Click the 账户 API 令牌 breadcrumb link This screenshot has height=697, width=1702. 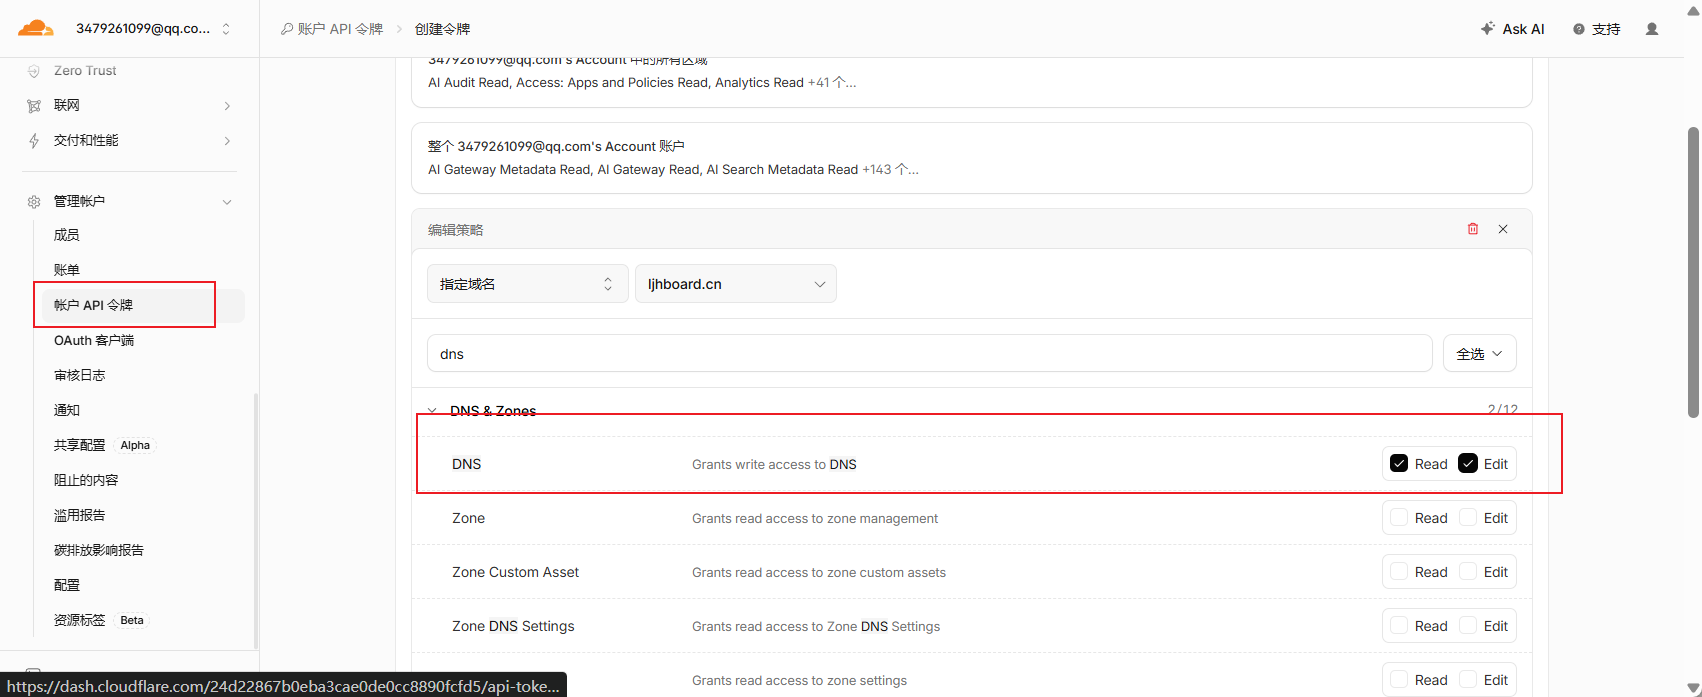pyautogui.click(x=340, y=29)
